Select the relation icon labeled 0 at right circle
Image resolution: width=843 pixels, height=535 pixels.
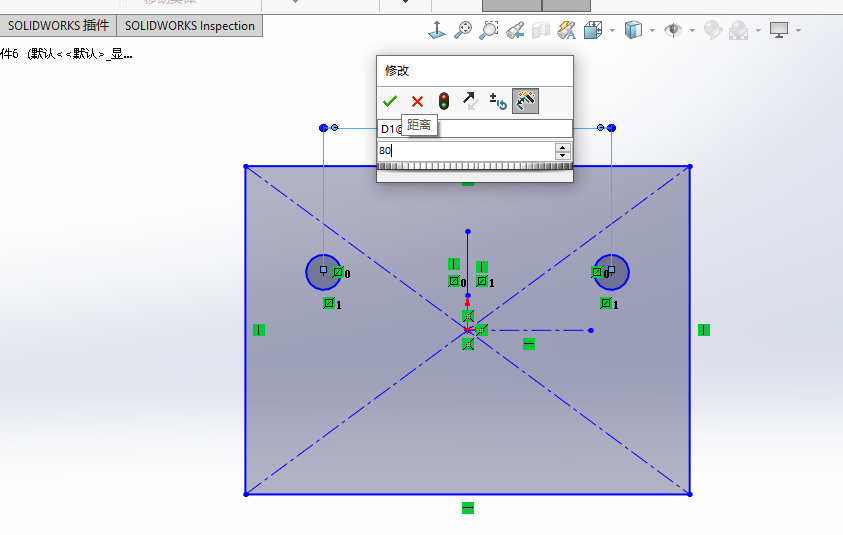597,272
